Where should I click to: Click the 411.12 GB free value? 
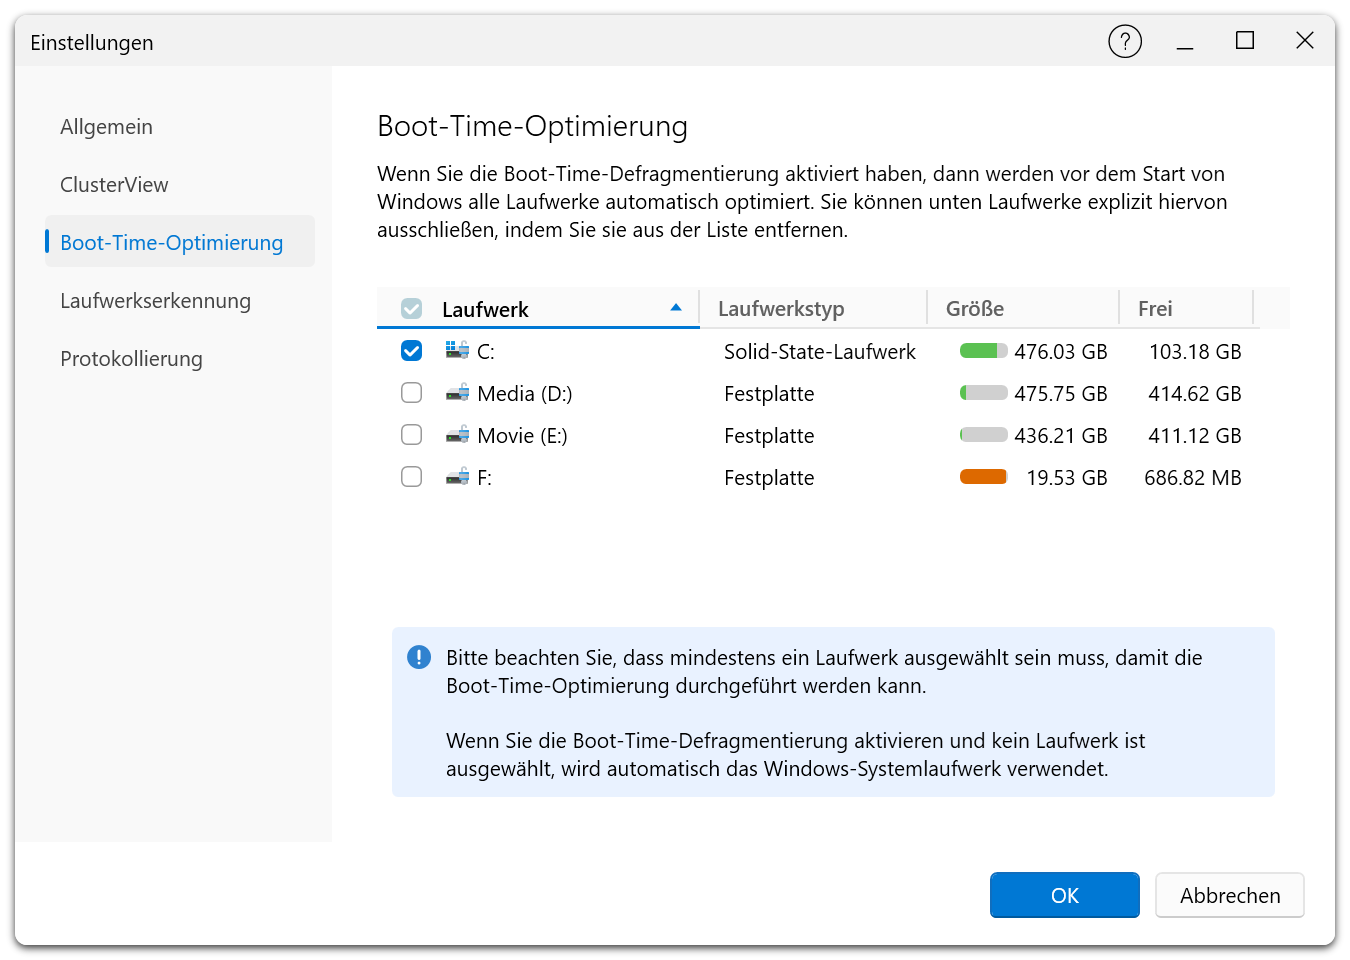[x=1195, y=436]
